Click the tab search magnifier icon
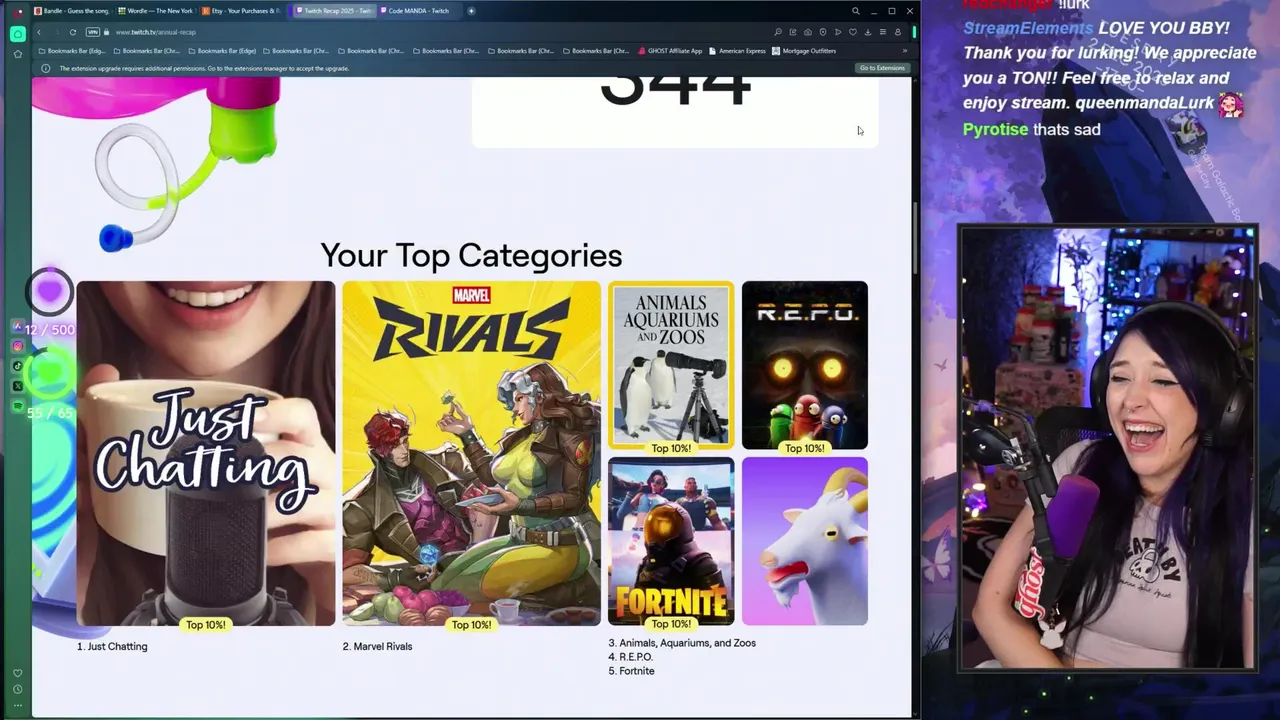1280x720 pixels. [x=855, y=11]
